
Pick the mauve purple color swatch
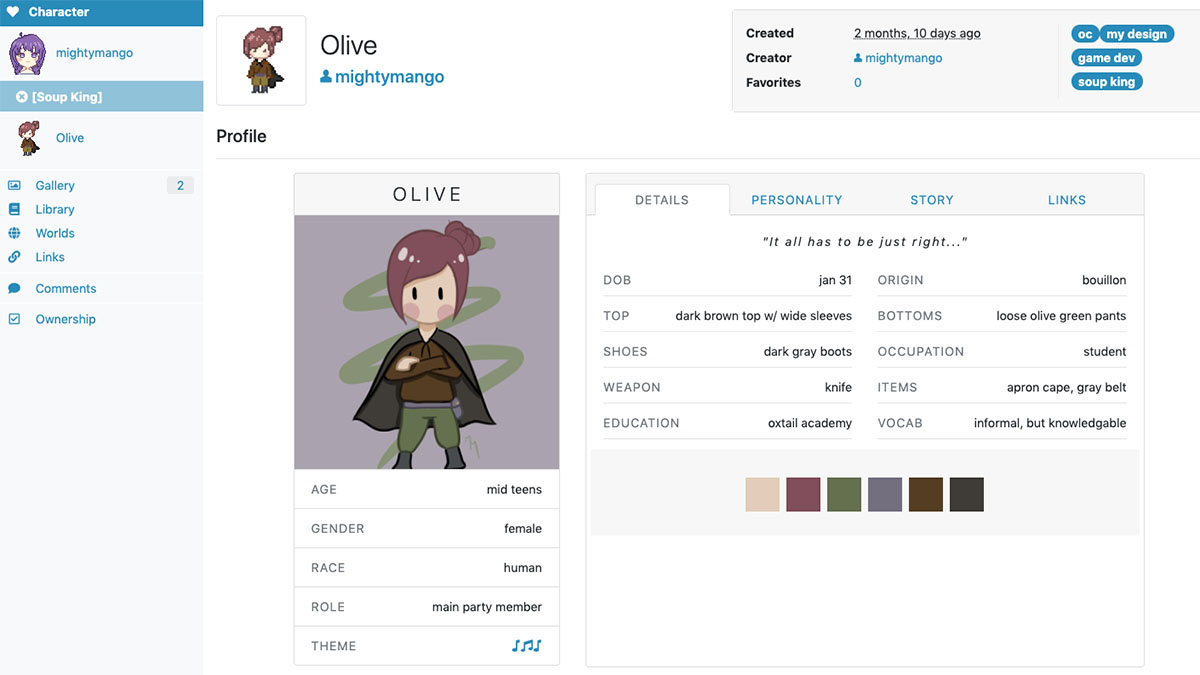[804, 494]
